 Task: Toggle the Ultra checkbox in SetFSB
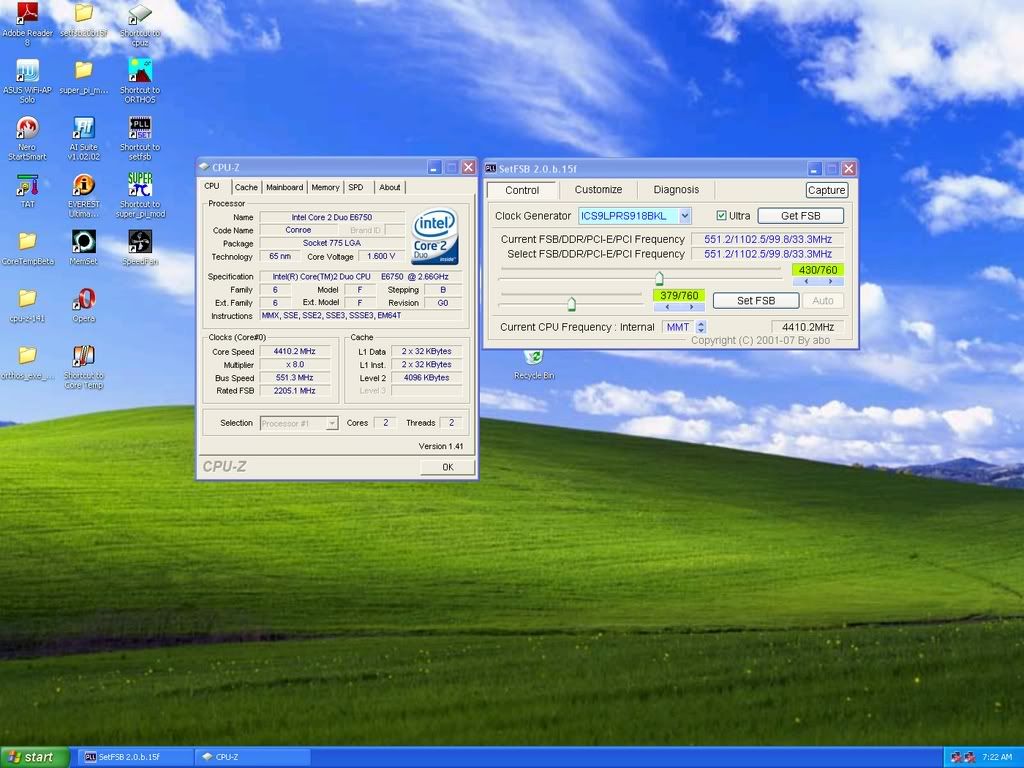pyautogui.click(x=722, y=216)
